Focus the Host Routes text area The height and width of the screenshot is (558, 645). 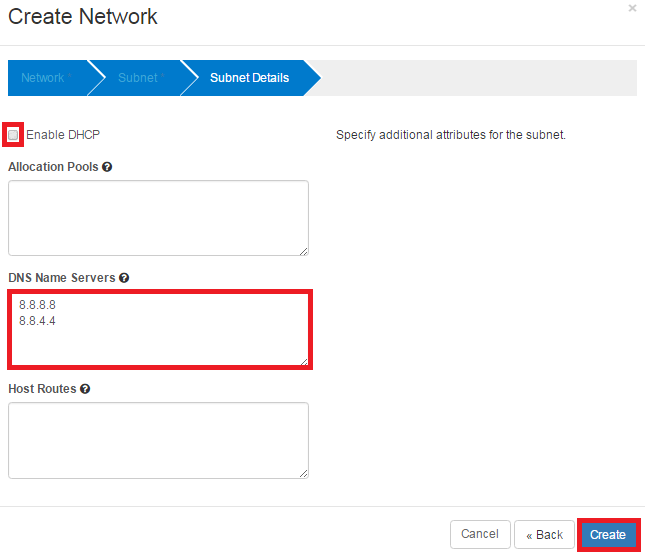tap(158, 440)
